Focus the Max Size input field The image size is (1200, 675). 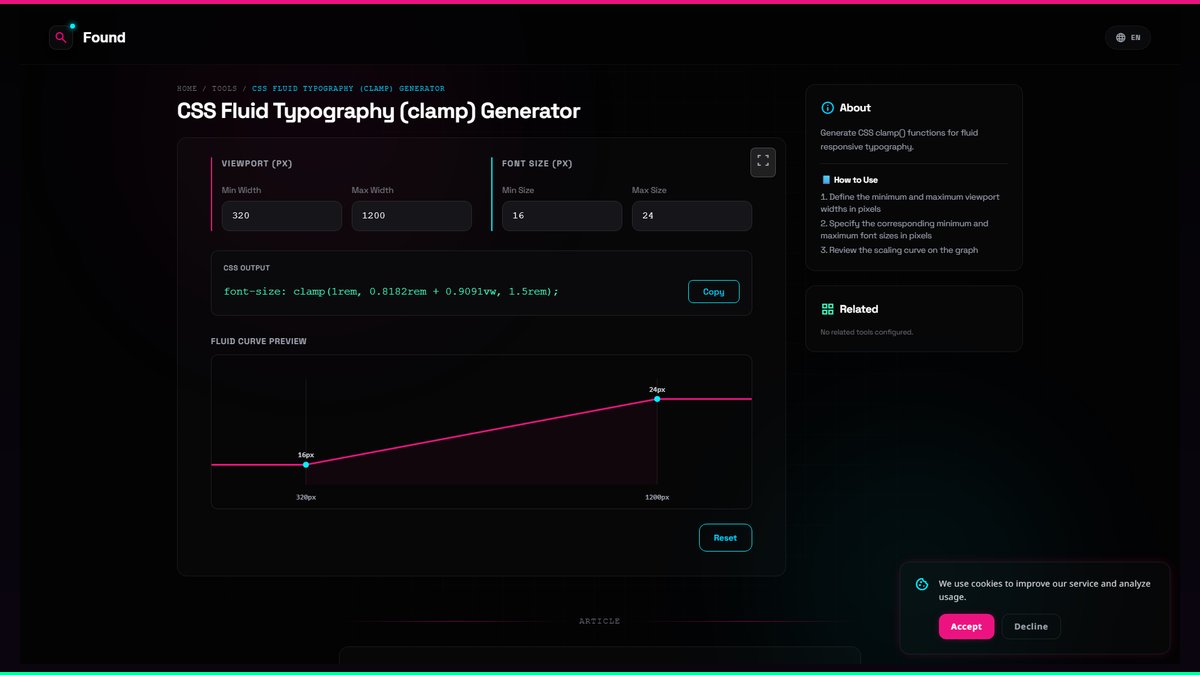(x=692, y=216)
